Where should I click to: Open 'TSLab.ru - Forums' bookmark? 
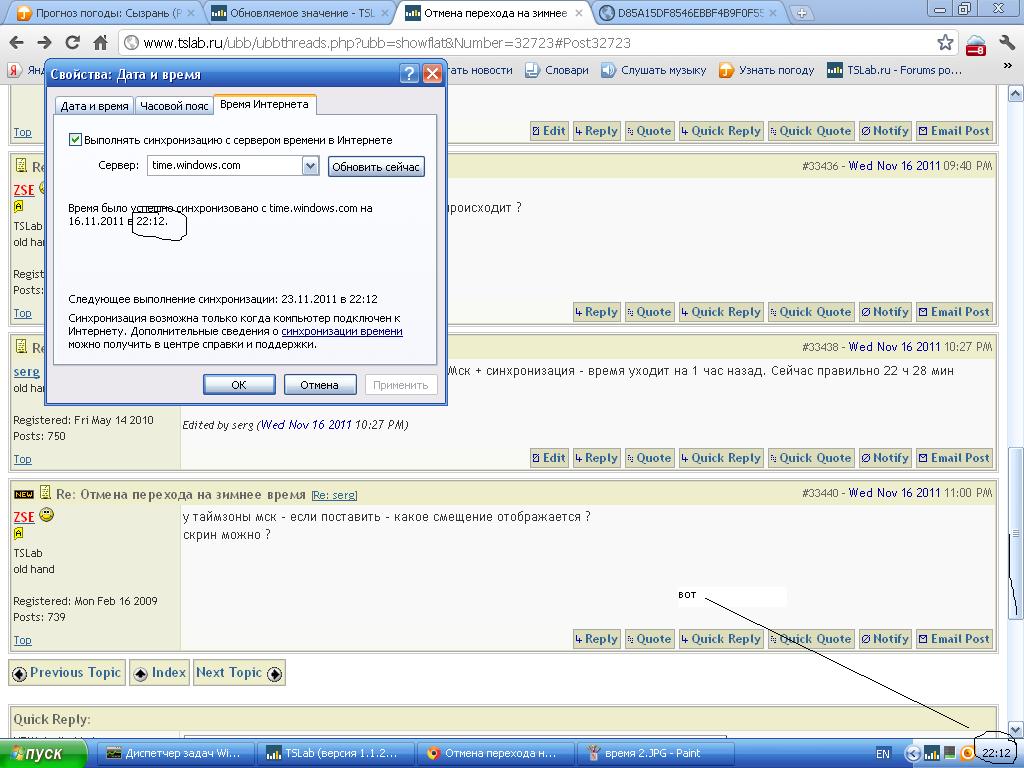click(x=895, y=70)
